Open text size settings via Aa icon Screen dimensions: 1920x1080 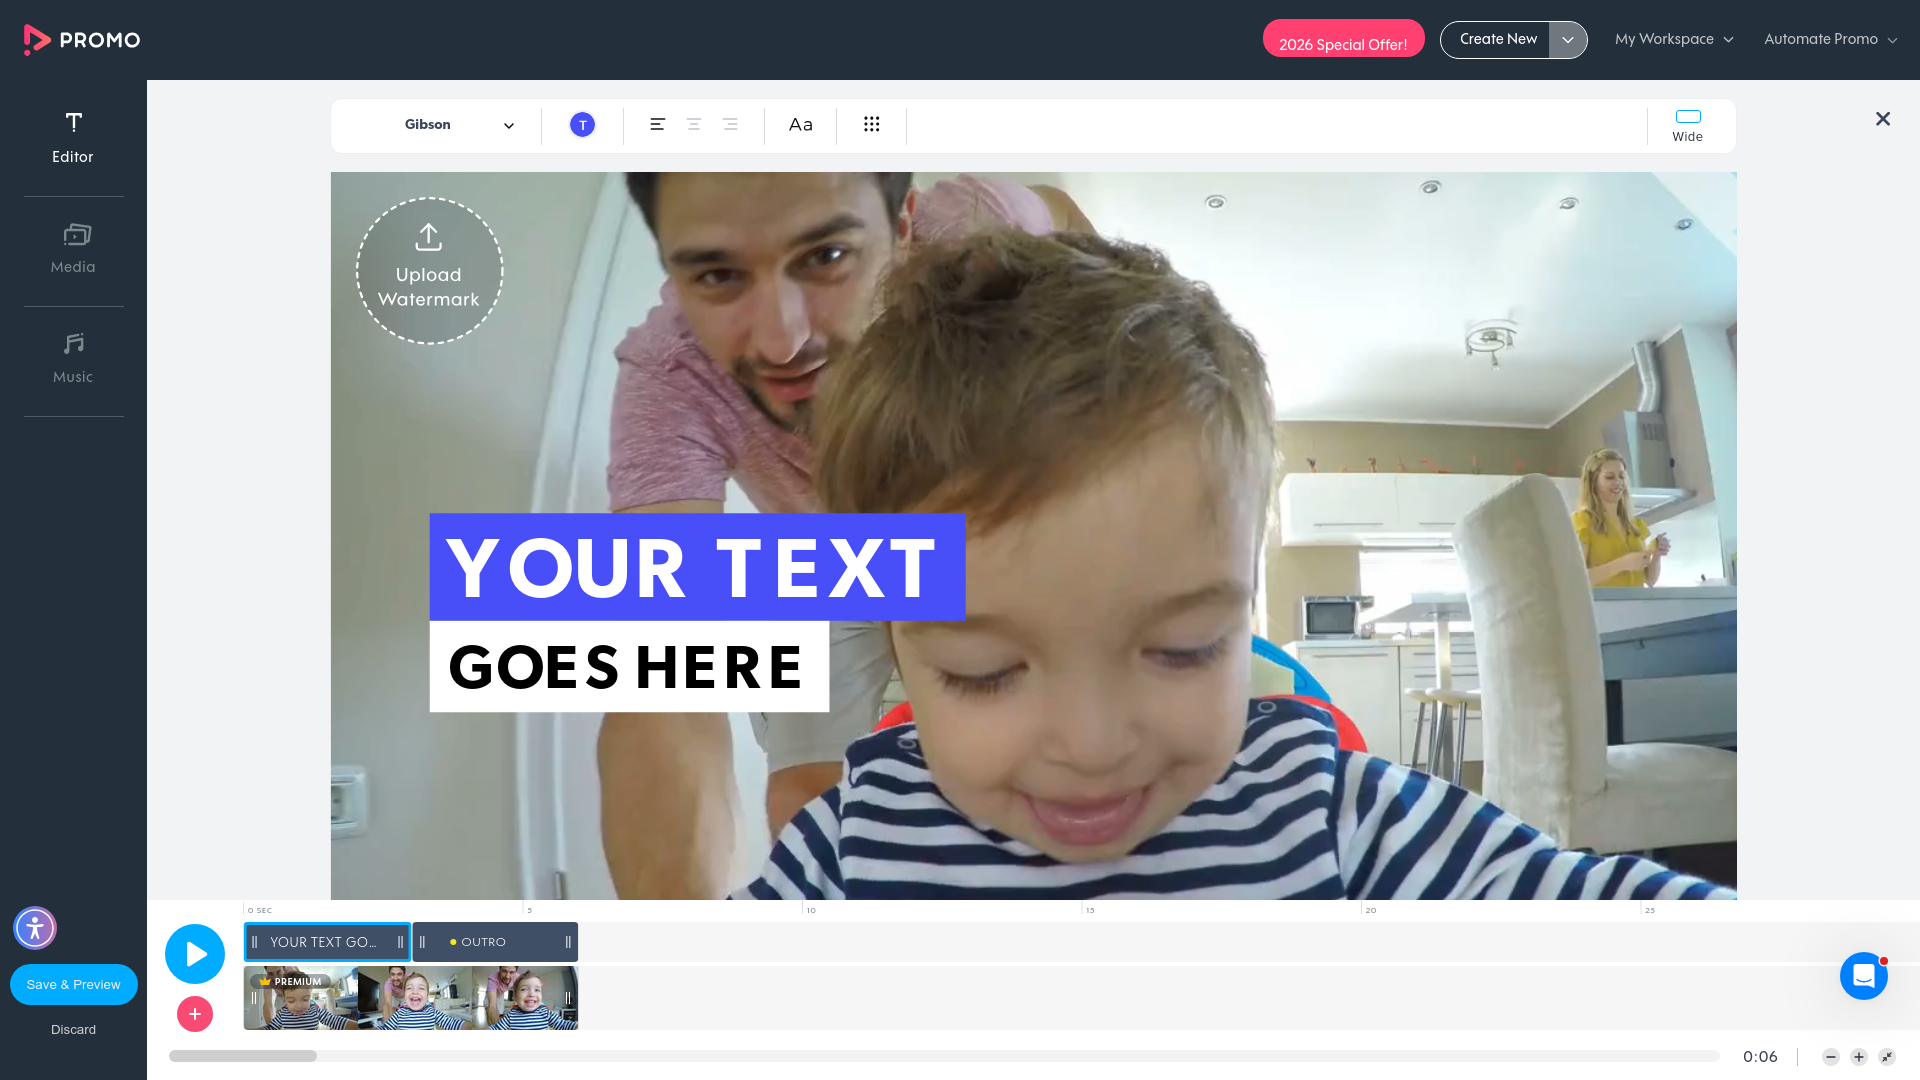(x=800, y=124)
